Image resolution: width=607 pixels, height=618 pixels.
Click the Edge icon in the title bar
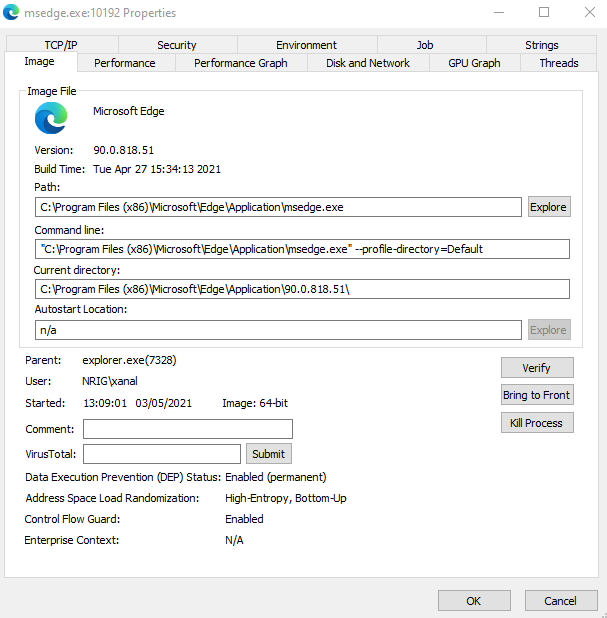[11, 12]
